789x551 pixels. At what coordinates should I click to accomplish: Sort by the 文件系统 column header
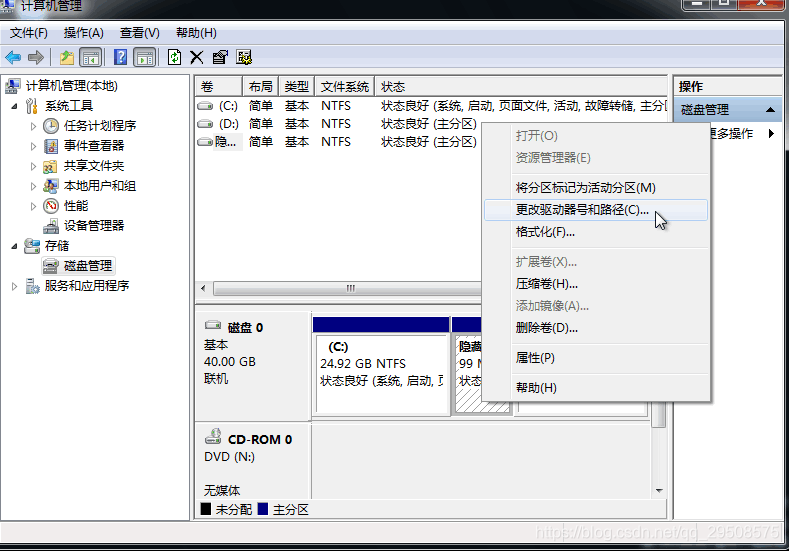coord(345,87)
